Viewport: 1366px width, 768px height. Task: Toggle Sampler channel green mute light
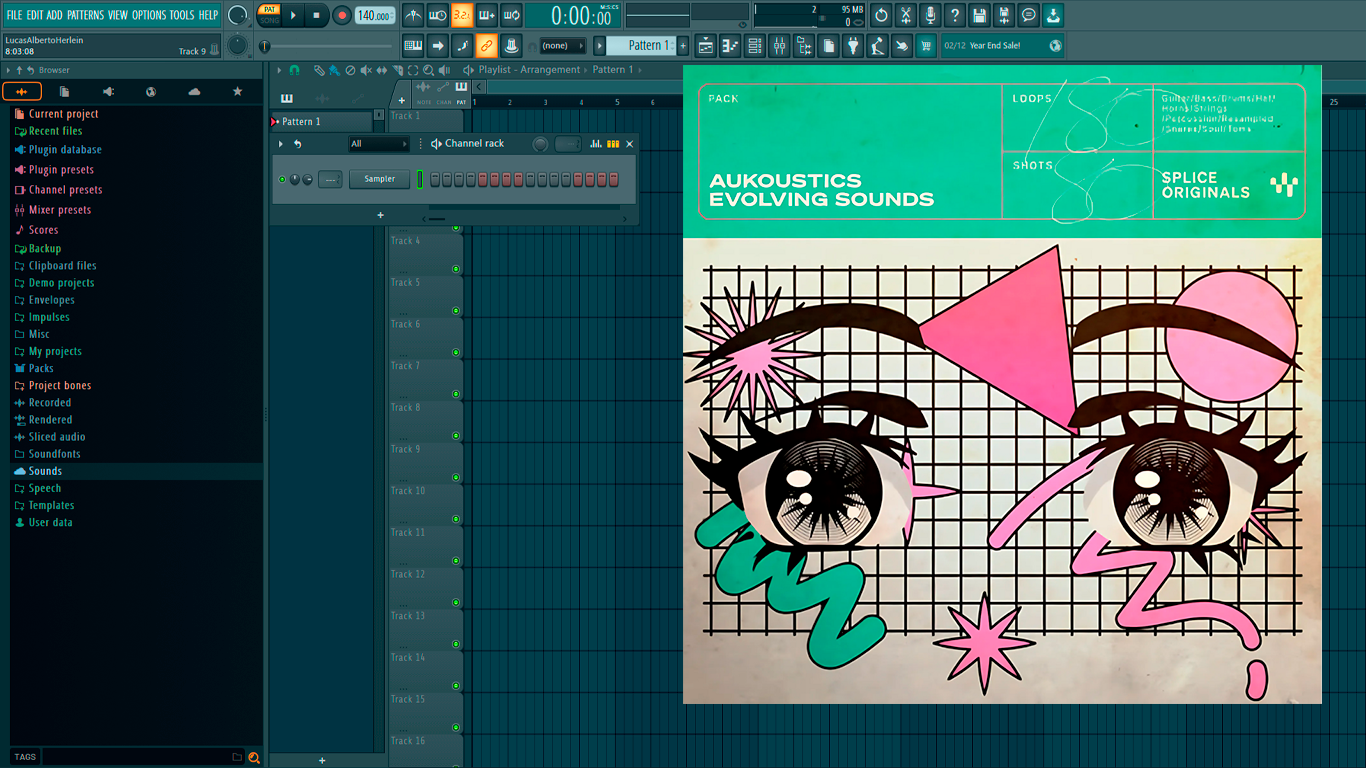pyautogui.click(x=282, y=179)
